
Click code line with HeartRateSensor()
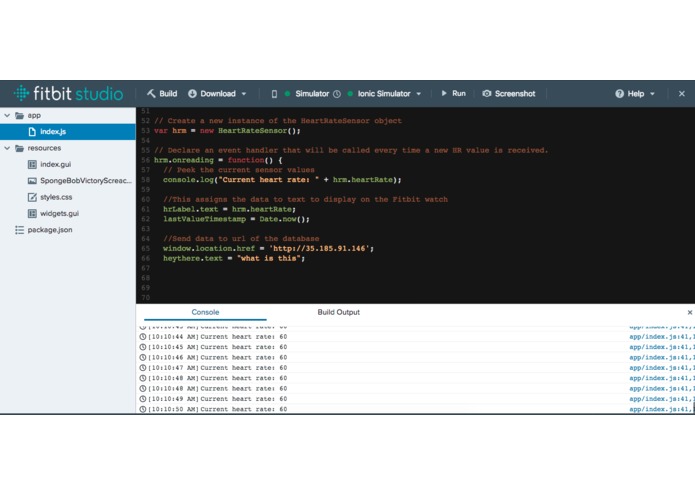tap(227, 131)
